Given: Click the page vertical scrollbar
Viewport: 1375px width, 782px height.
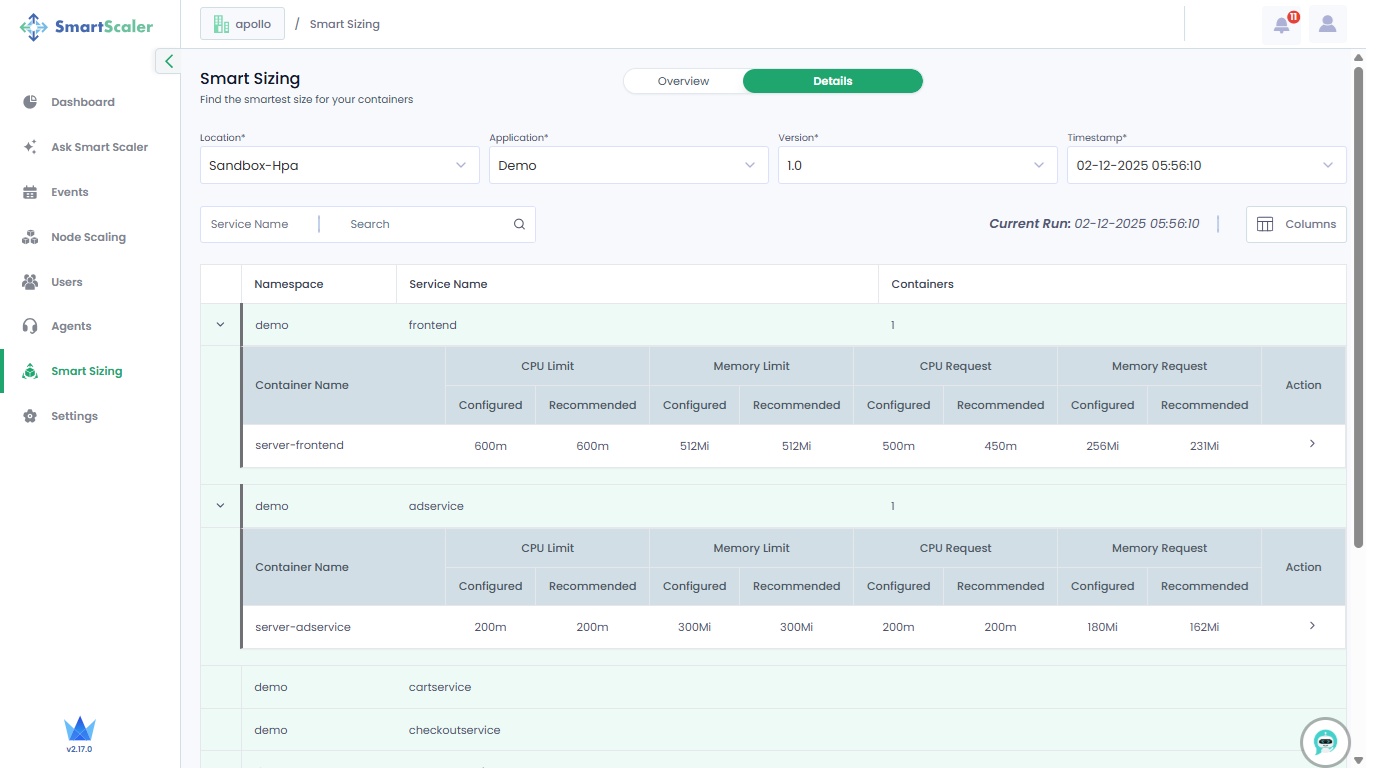Looking at the screenshot, I should [x=1357, y=300].
